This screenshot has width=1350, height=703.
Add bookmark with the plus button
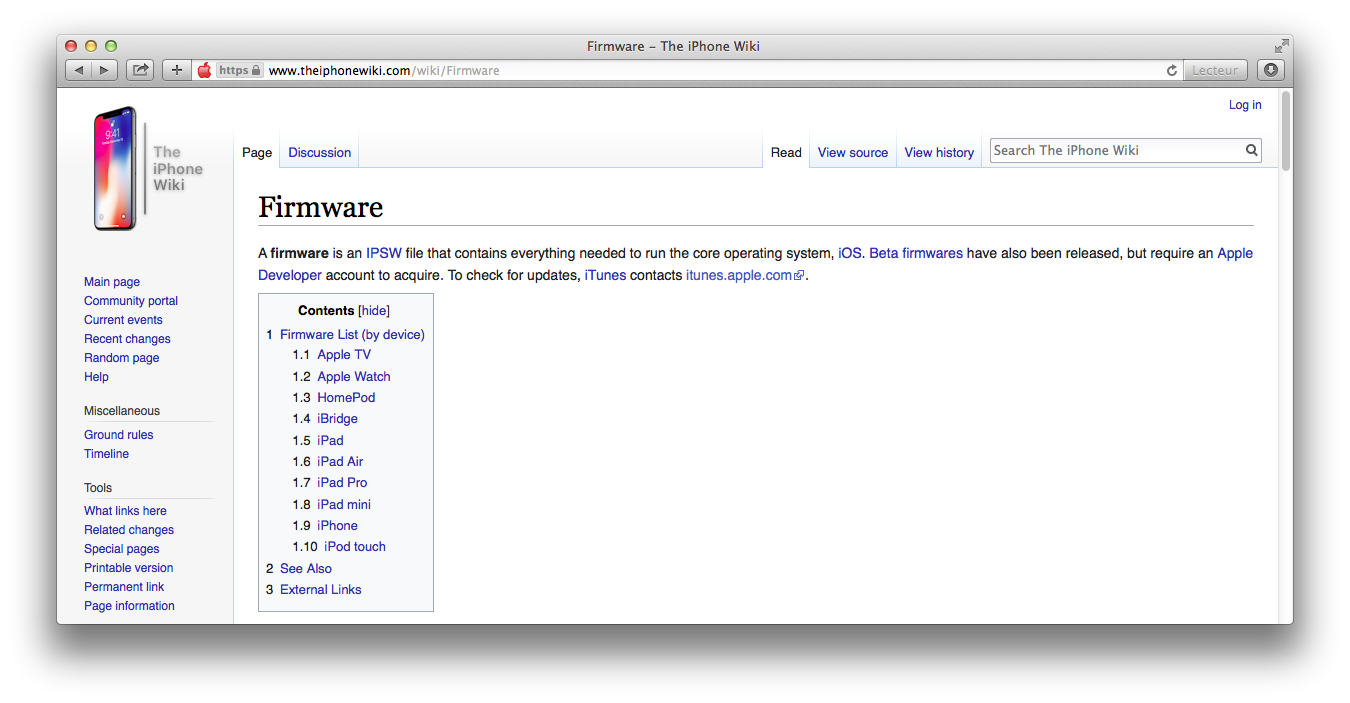(177, 70)
